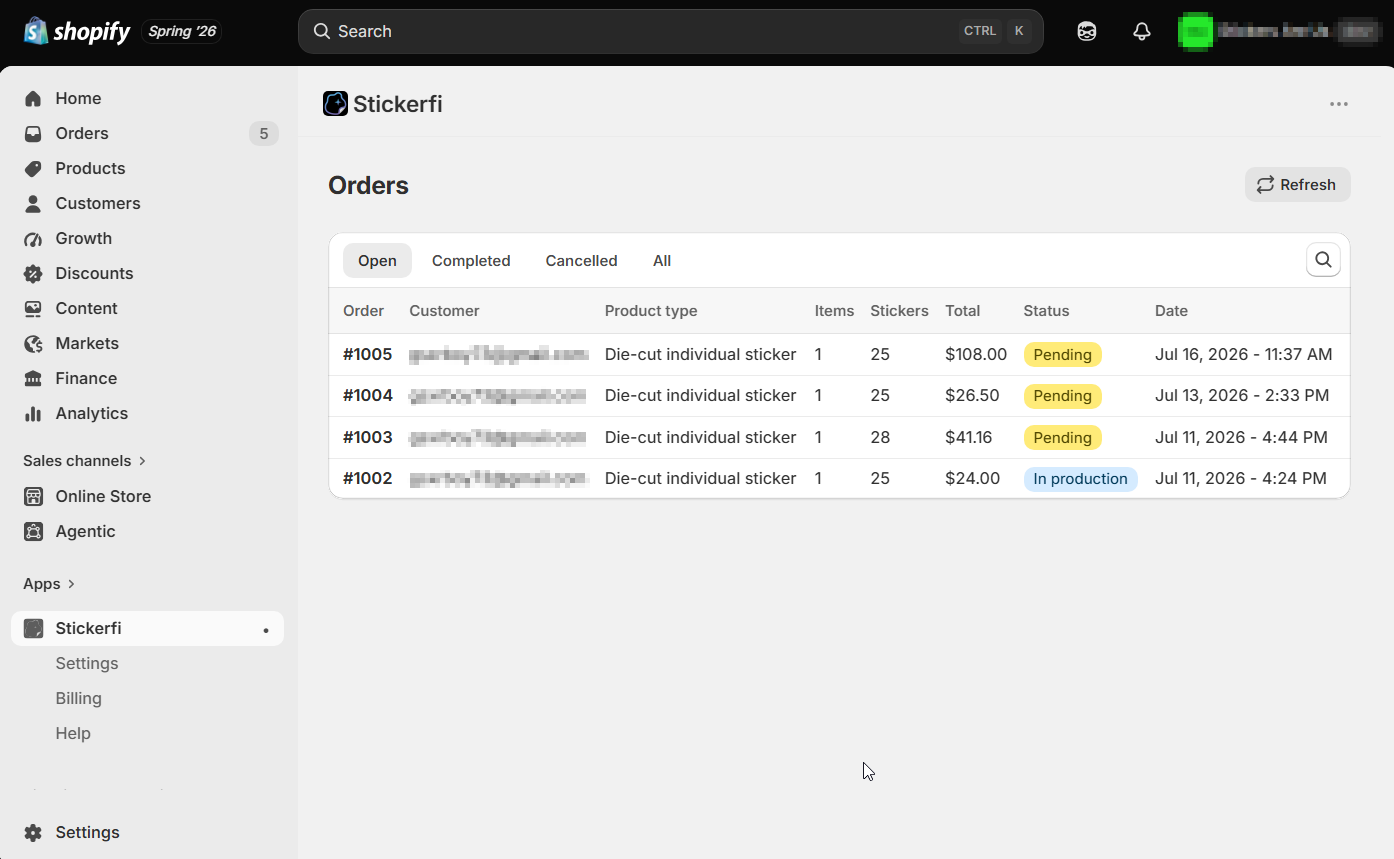Open the Sidekick assistant icon
1394x859 pixels.
(x=1087, y=31)
